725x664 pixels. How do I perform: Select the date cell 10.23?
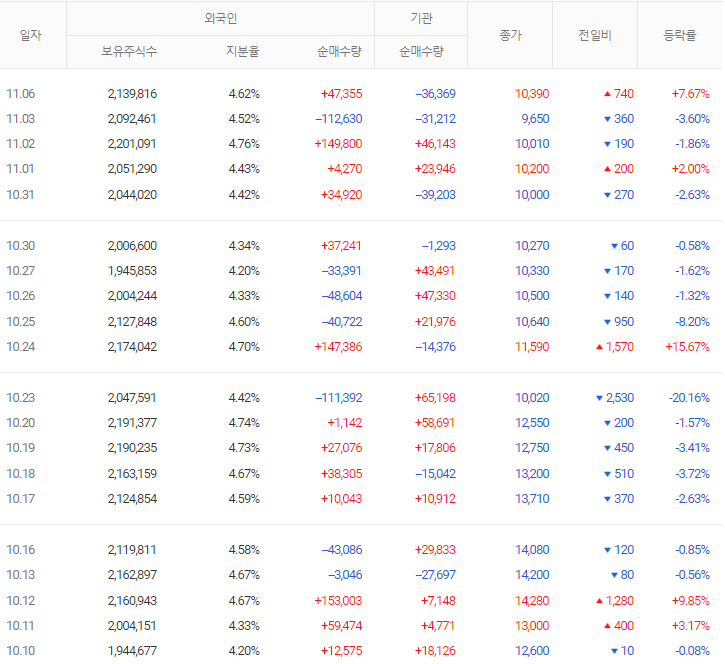tap(21, 397)
